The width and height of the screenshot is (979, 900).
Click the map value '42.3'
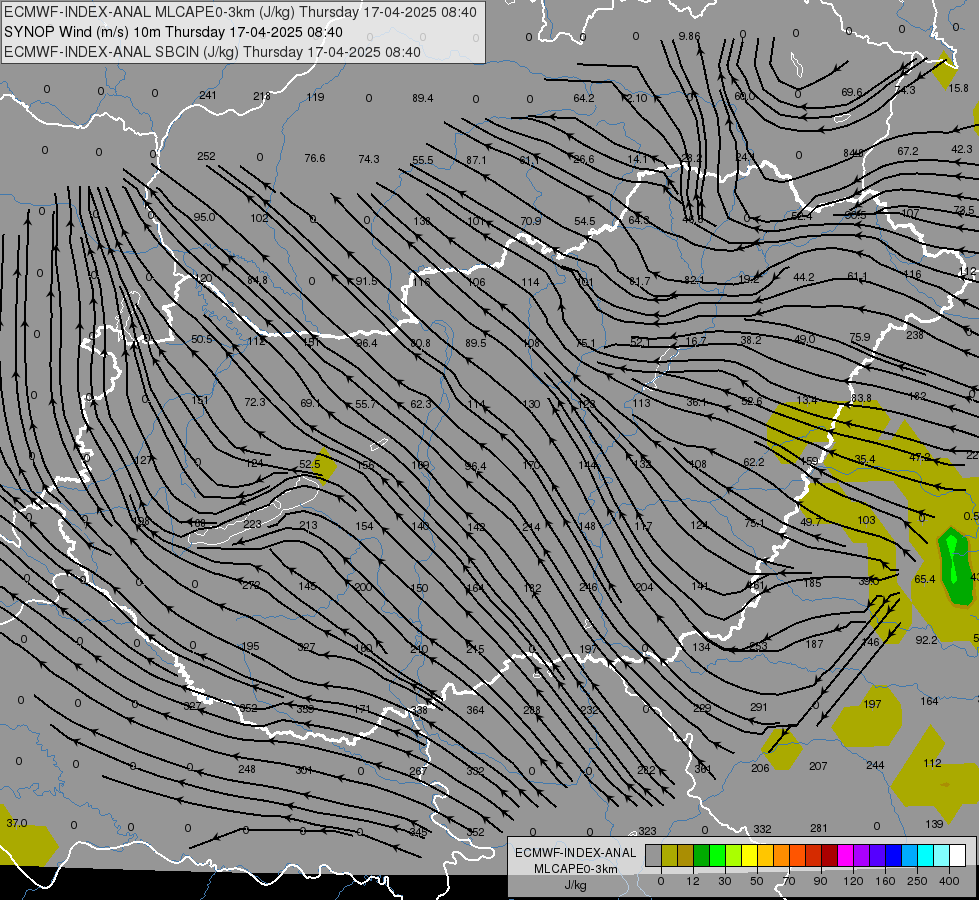pyautogui.click(x=962, y=149)
